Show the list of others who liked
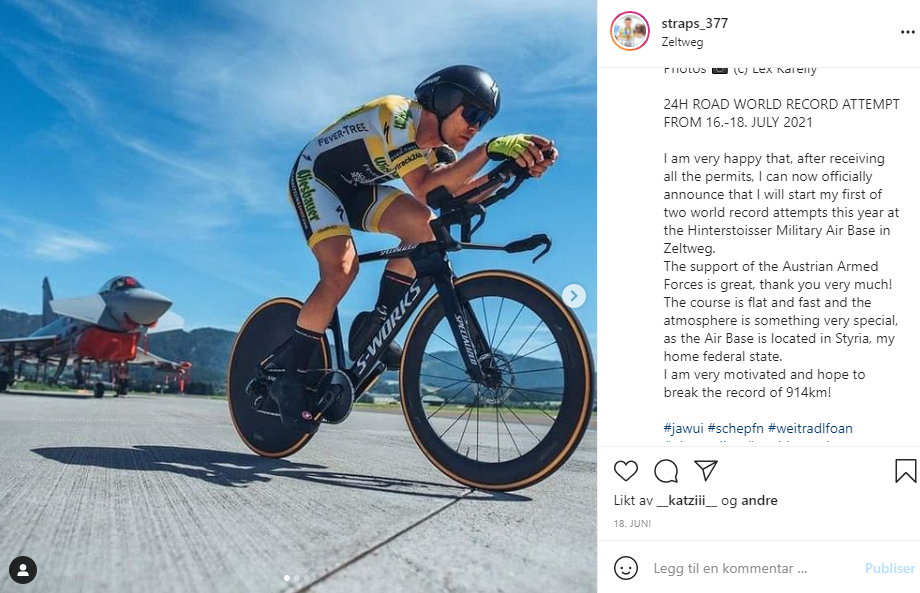 [x=759, y=501]
